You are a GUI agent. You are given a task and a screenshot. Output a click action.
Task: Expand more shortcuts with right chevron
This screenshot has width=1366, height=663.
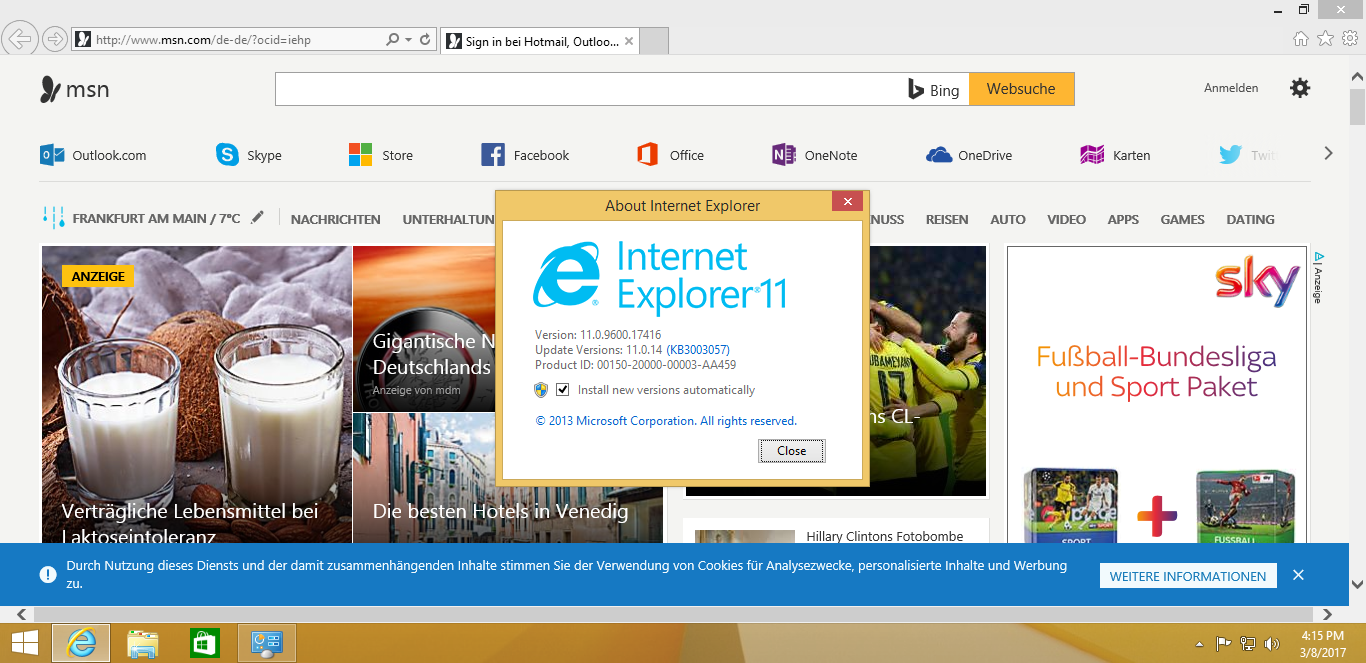1329,153
